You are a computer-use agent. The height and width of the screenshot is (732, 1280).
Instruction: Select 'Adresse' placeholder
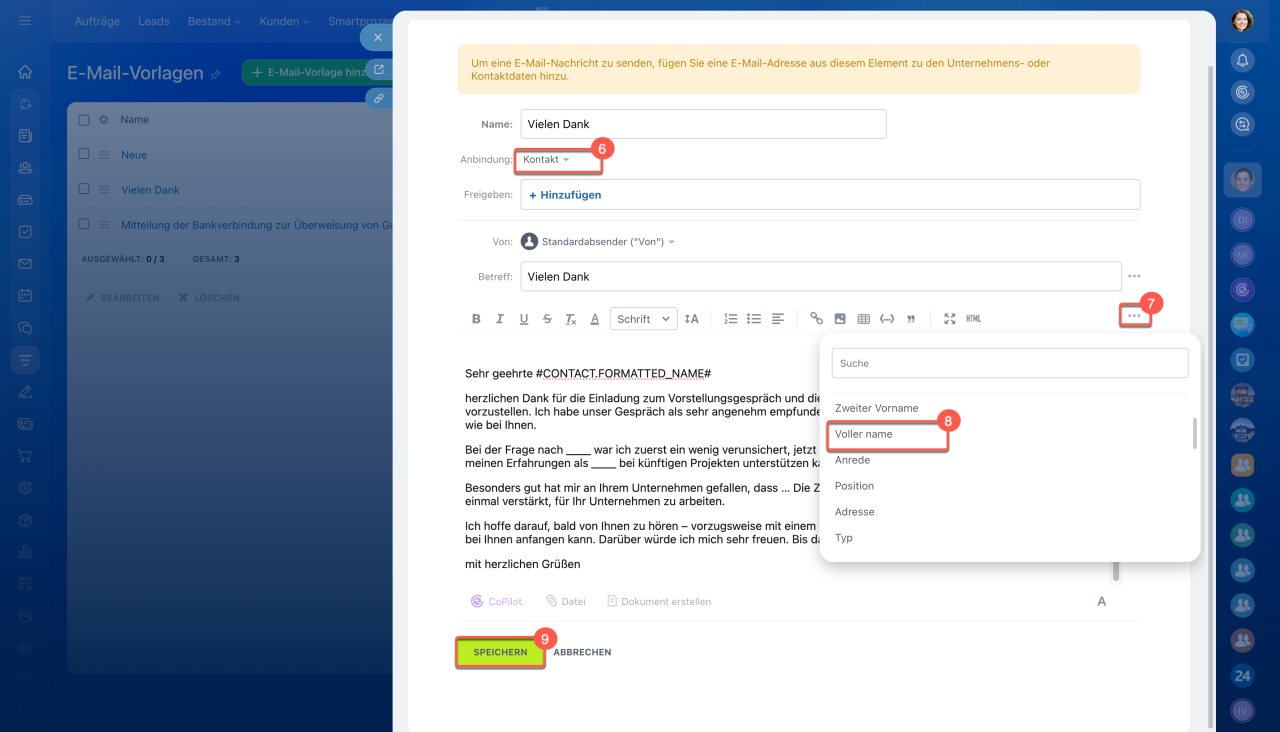point(854,512)
